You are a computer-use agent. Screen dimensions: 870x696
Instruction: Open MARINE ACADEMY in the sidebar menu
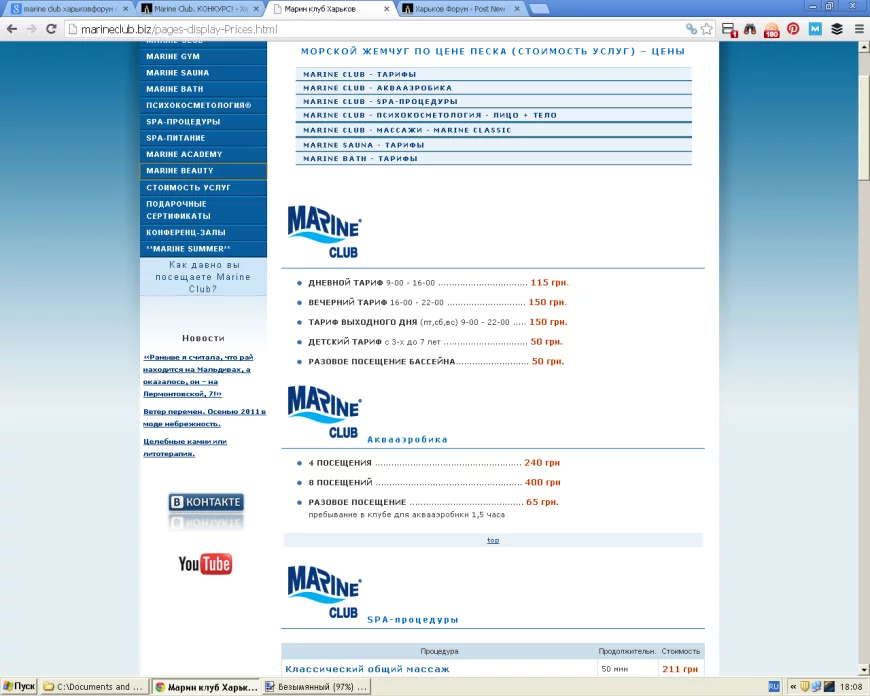pyautogui.click(x=203, y=154)
